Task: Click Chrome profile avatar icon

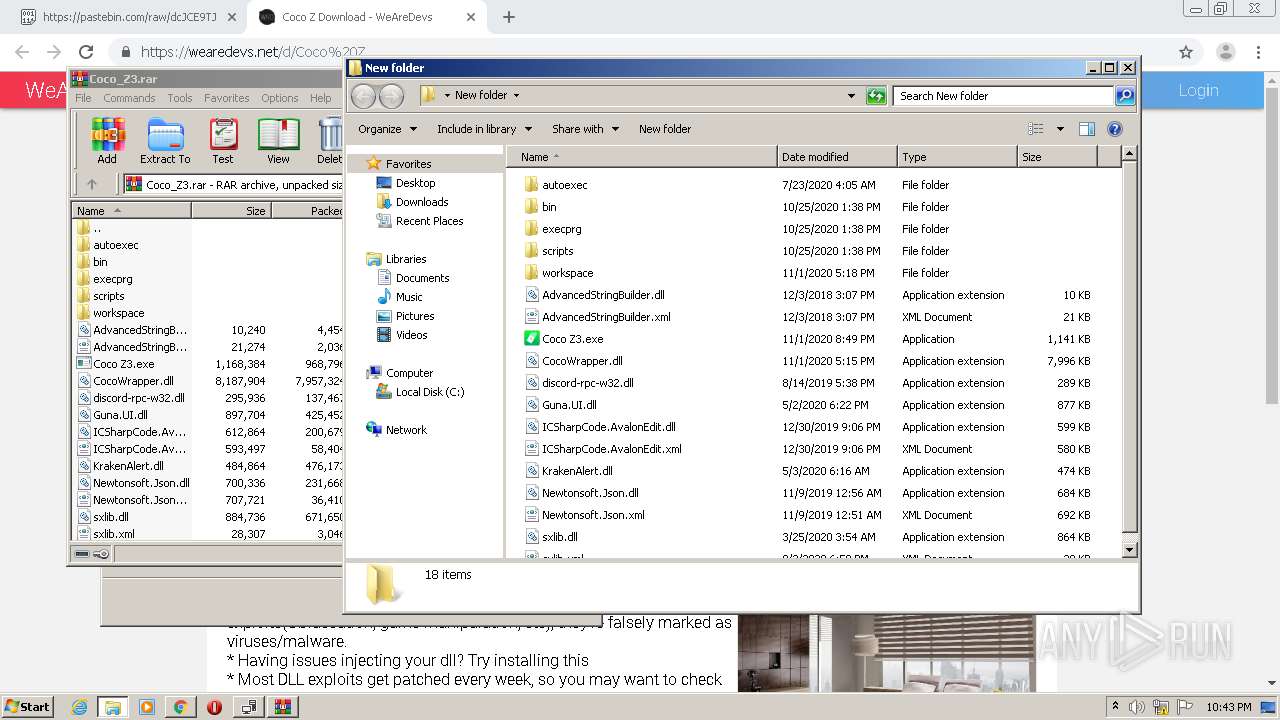Action: (1225, 52)
